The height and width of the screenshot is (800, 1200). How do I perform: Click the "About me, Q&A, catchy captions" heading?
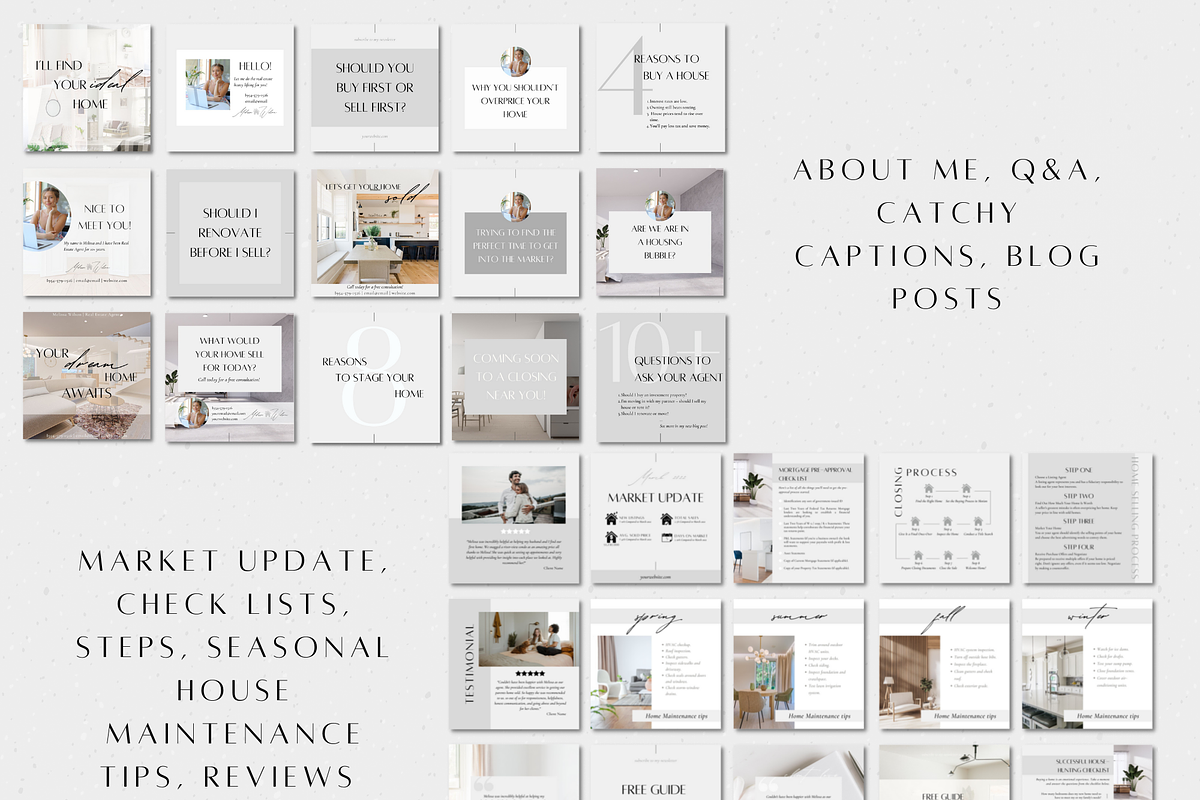[x=948, y=234]
